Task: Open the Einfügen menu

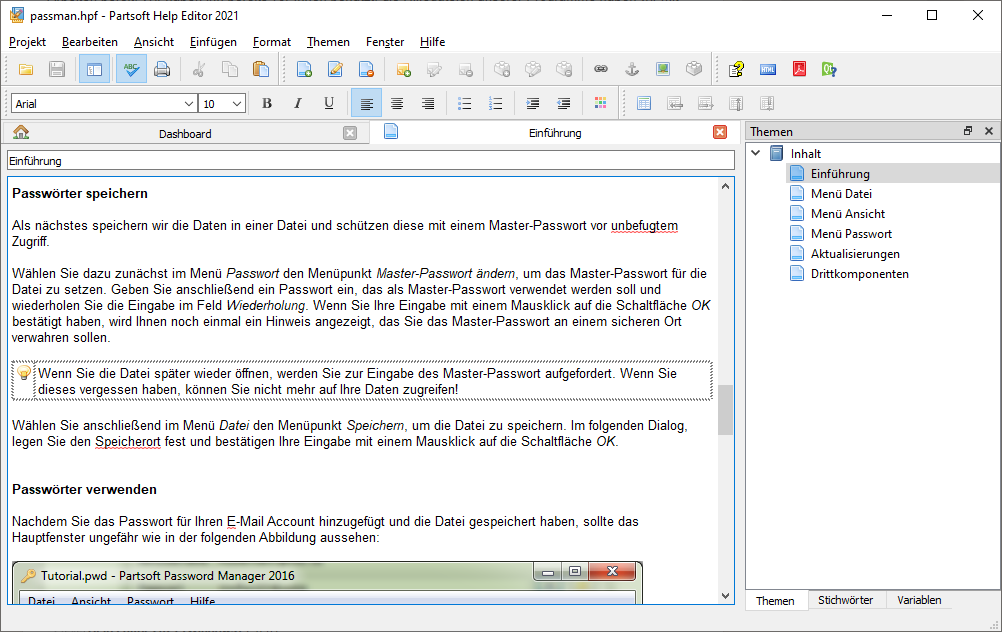Action: [x=213, y=42]
